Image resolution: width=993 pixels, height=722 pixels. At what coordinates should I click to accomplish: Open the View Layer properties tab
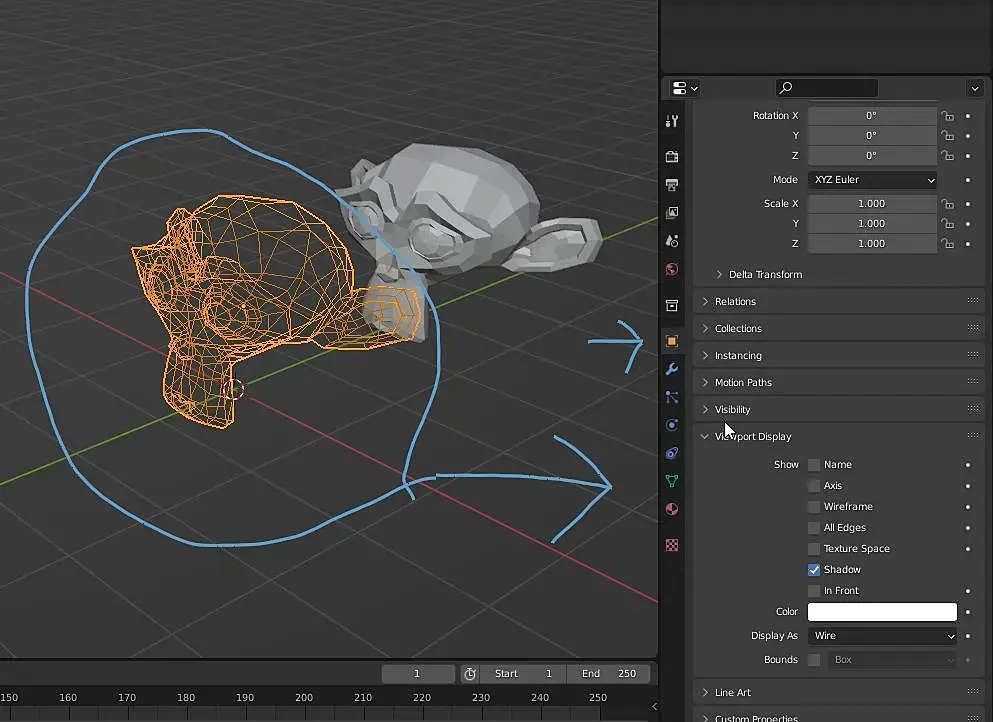672,213
